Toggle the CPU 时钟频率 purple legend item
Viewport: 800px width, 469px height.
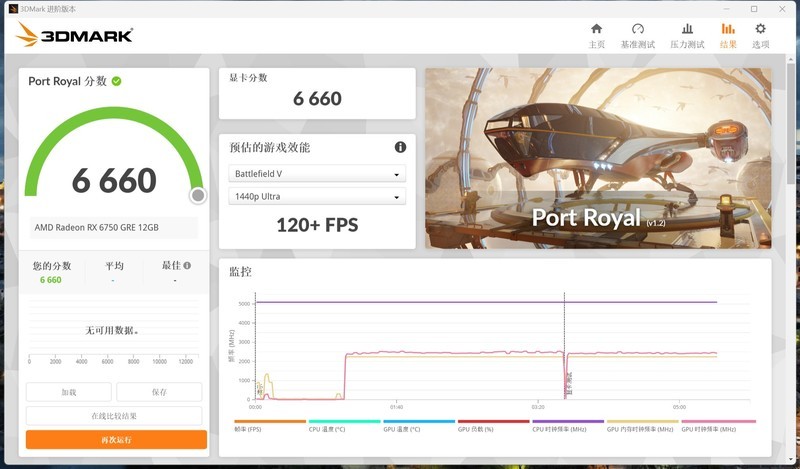pyautogui.click(x=568, y=426)
